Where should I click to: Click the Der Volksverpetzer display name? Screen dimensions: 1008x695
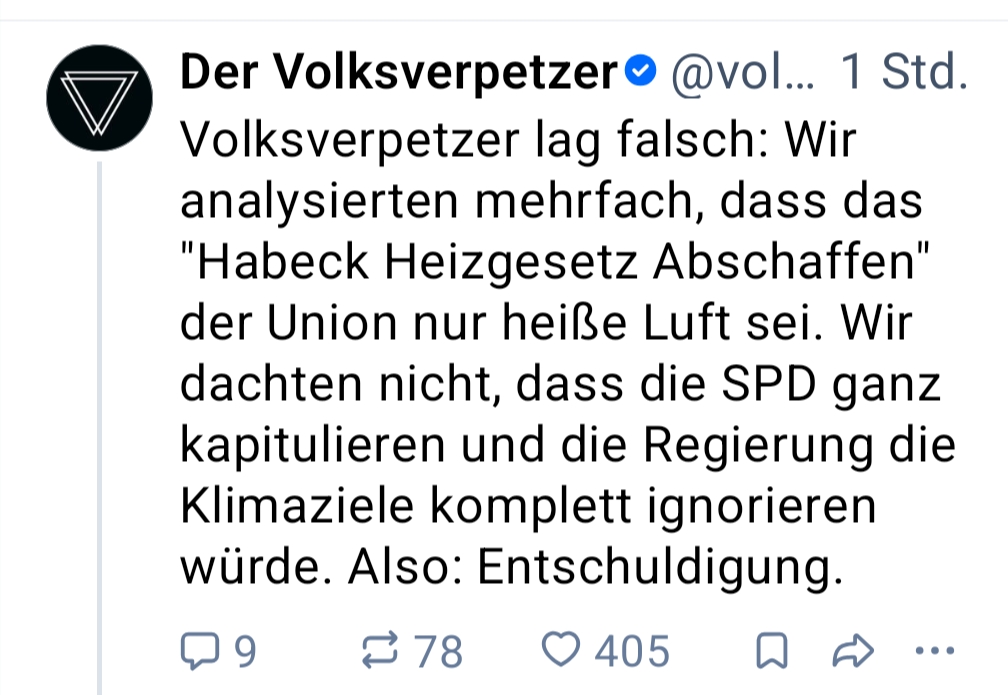pyautogui.click(x=400, y=72)
